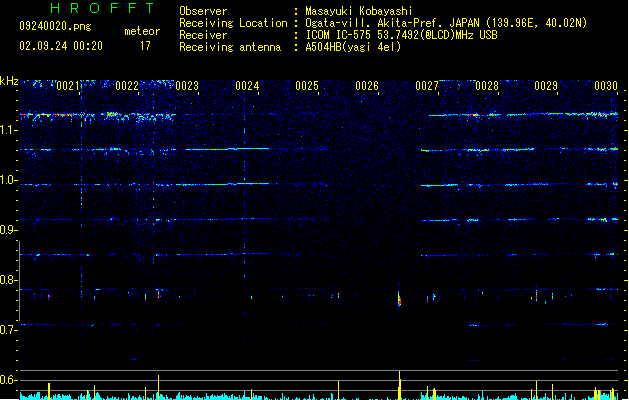
Task: Click the meteor count label
Action: click(x=142, y=31)
